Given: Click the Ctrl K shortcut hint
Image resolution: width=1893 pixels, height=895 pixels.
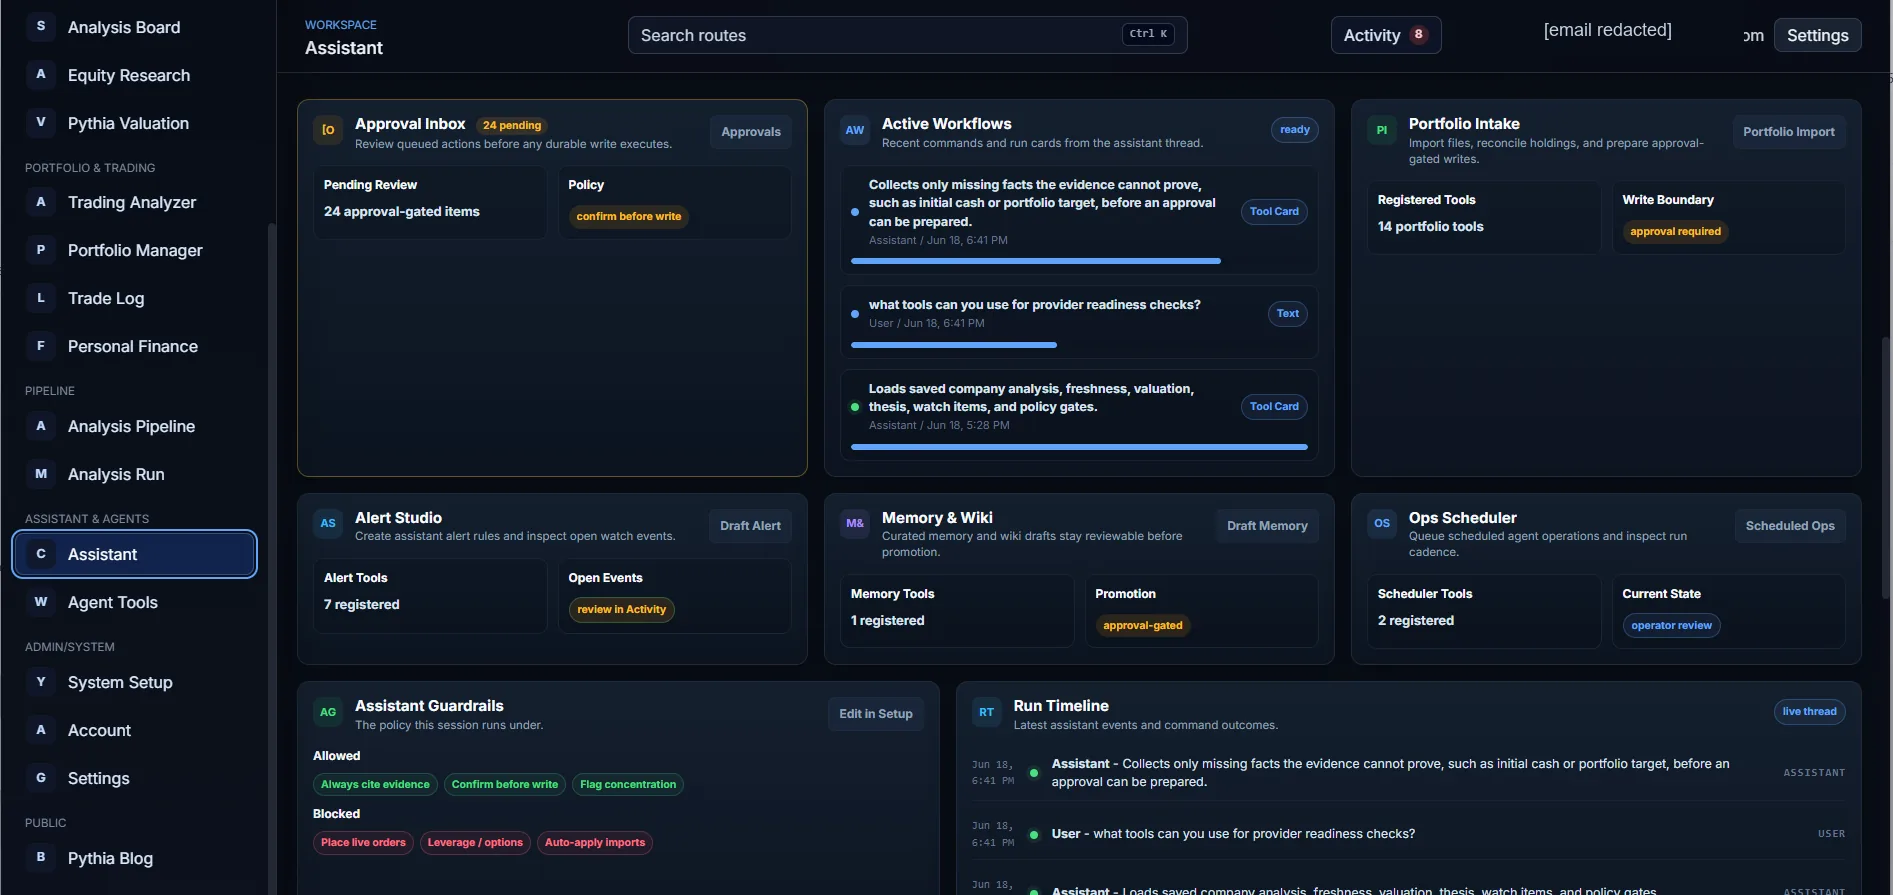Looking at the screenshot, I should click(1148, 34).
